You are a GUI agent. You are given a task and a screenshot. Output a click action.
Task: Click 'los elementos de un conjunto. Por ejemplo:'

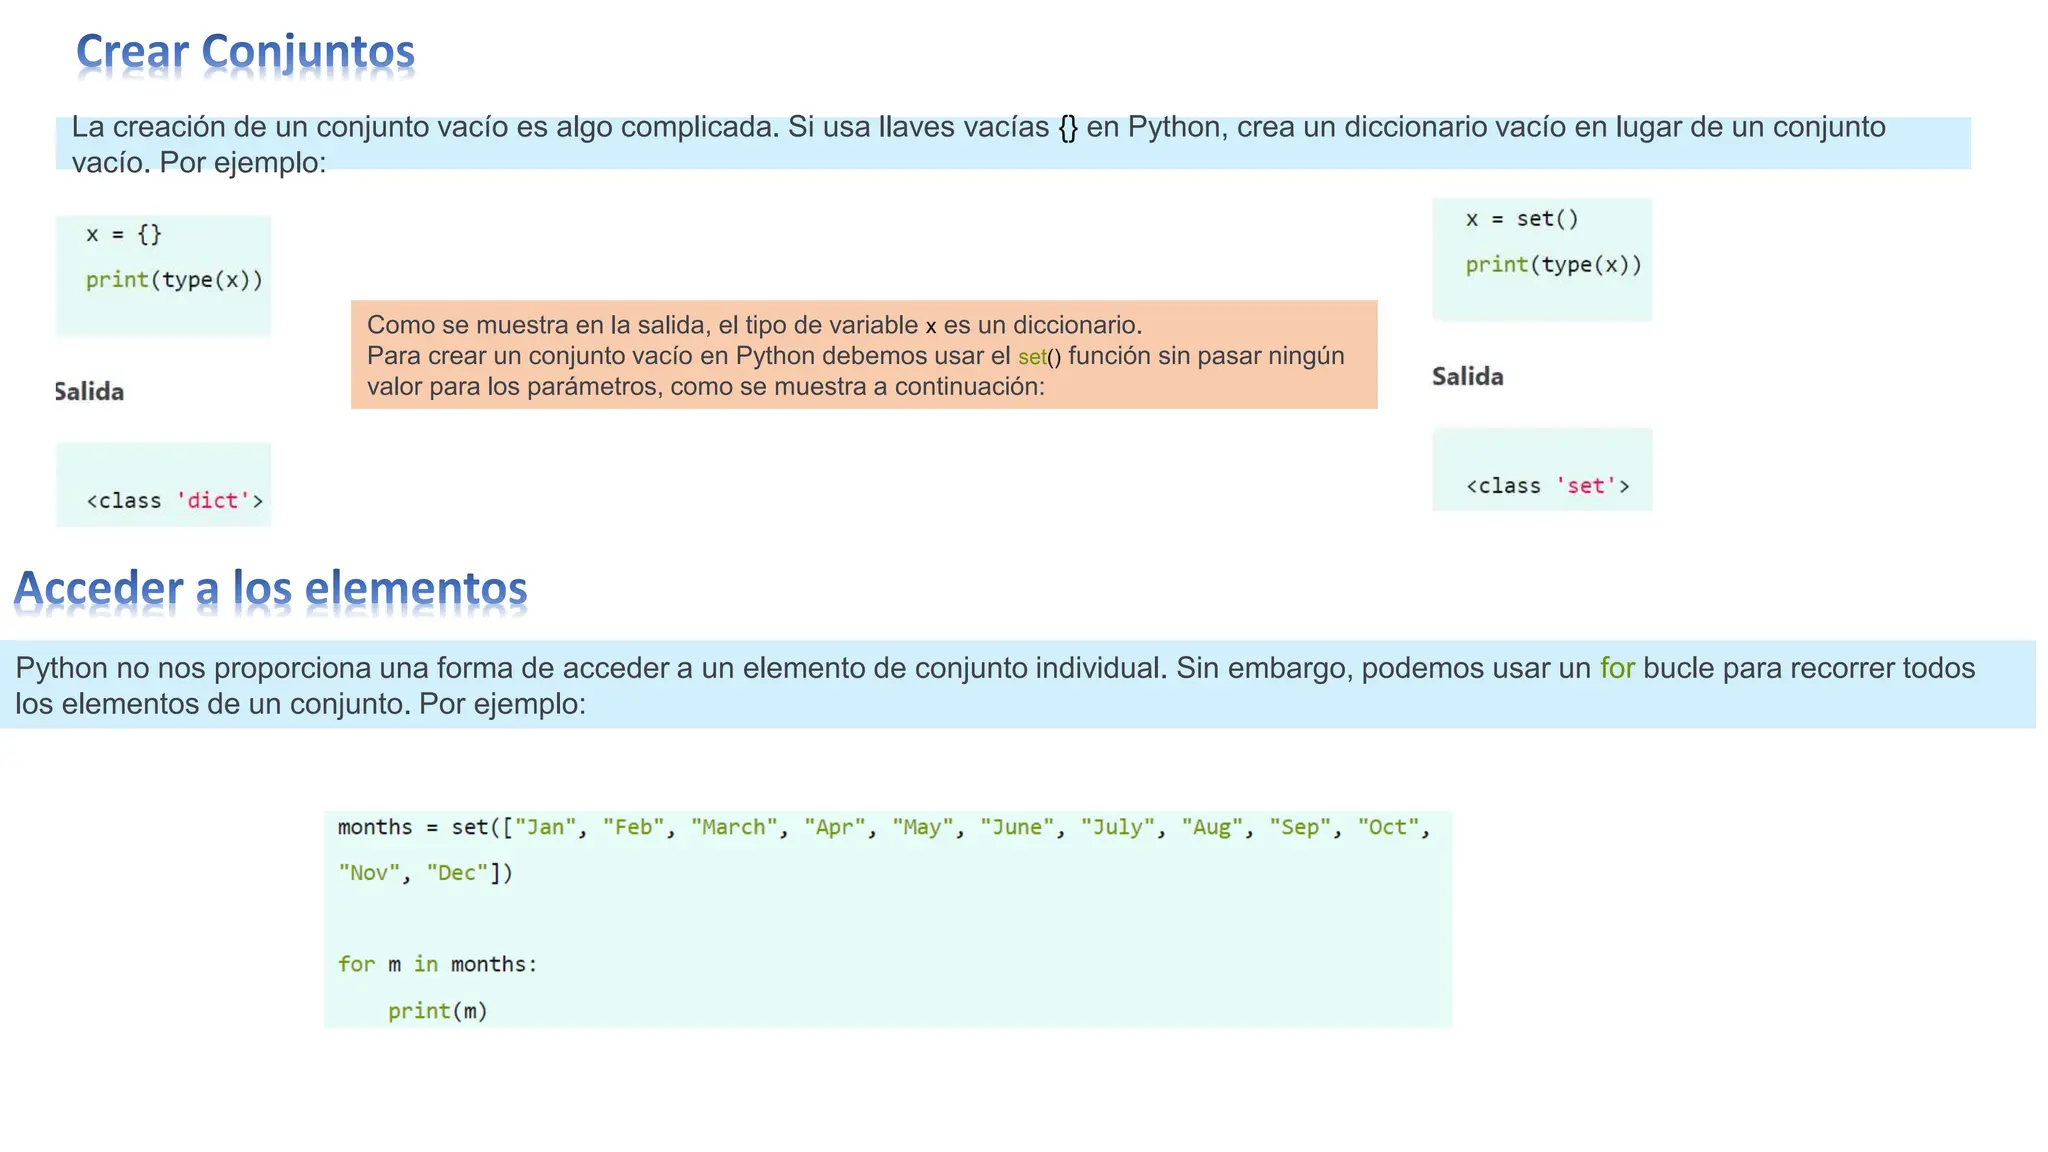point(300,704)
